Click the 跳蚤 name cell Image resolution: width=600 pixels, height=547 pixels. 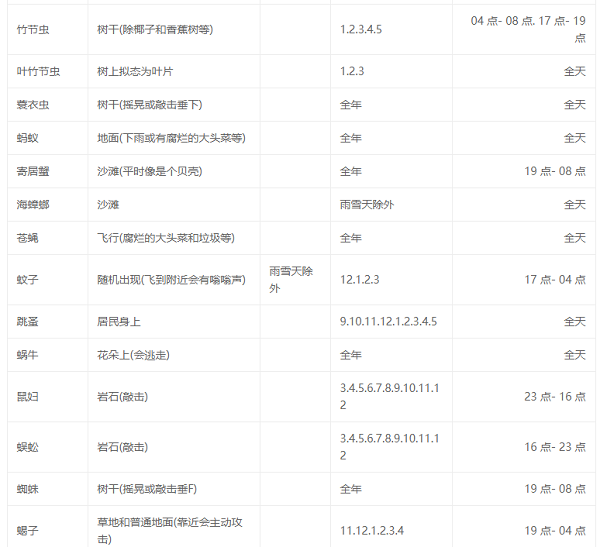click(28, 321)
